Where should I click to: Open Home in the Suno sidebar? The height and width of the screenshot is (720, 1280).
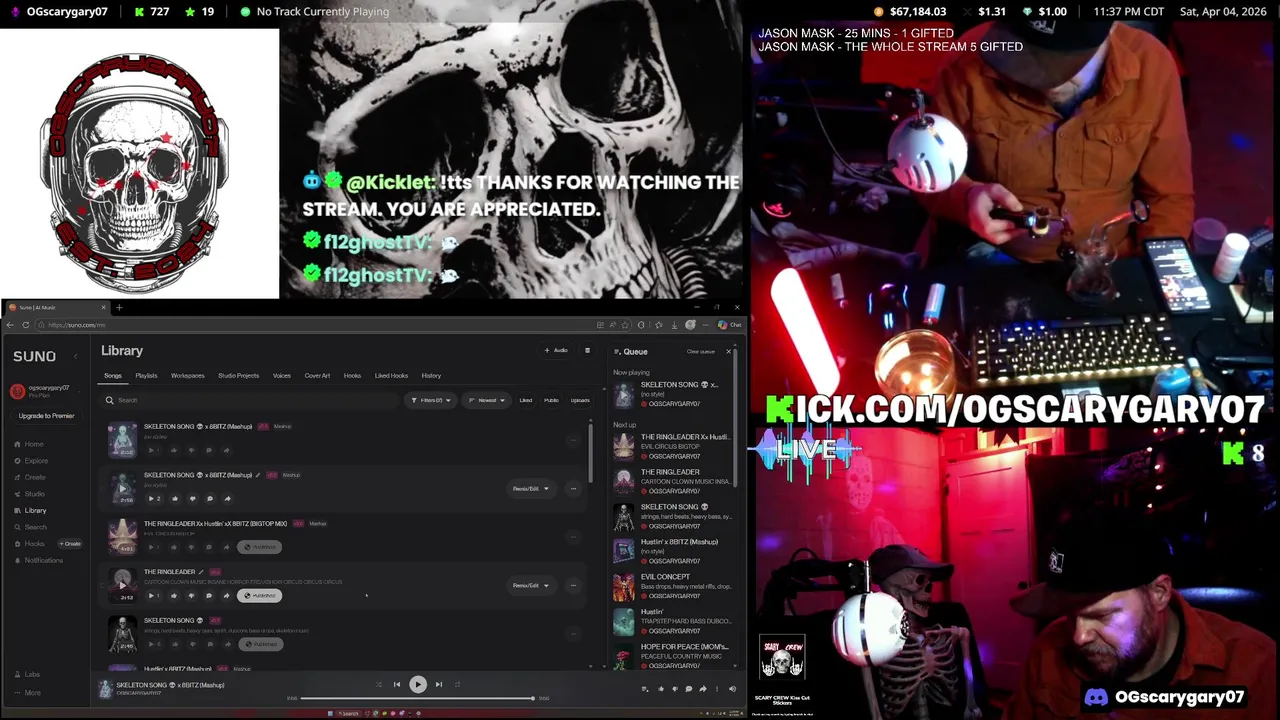(x=29, y=444)
